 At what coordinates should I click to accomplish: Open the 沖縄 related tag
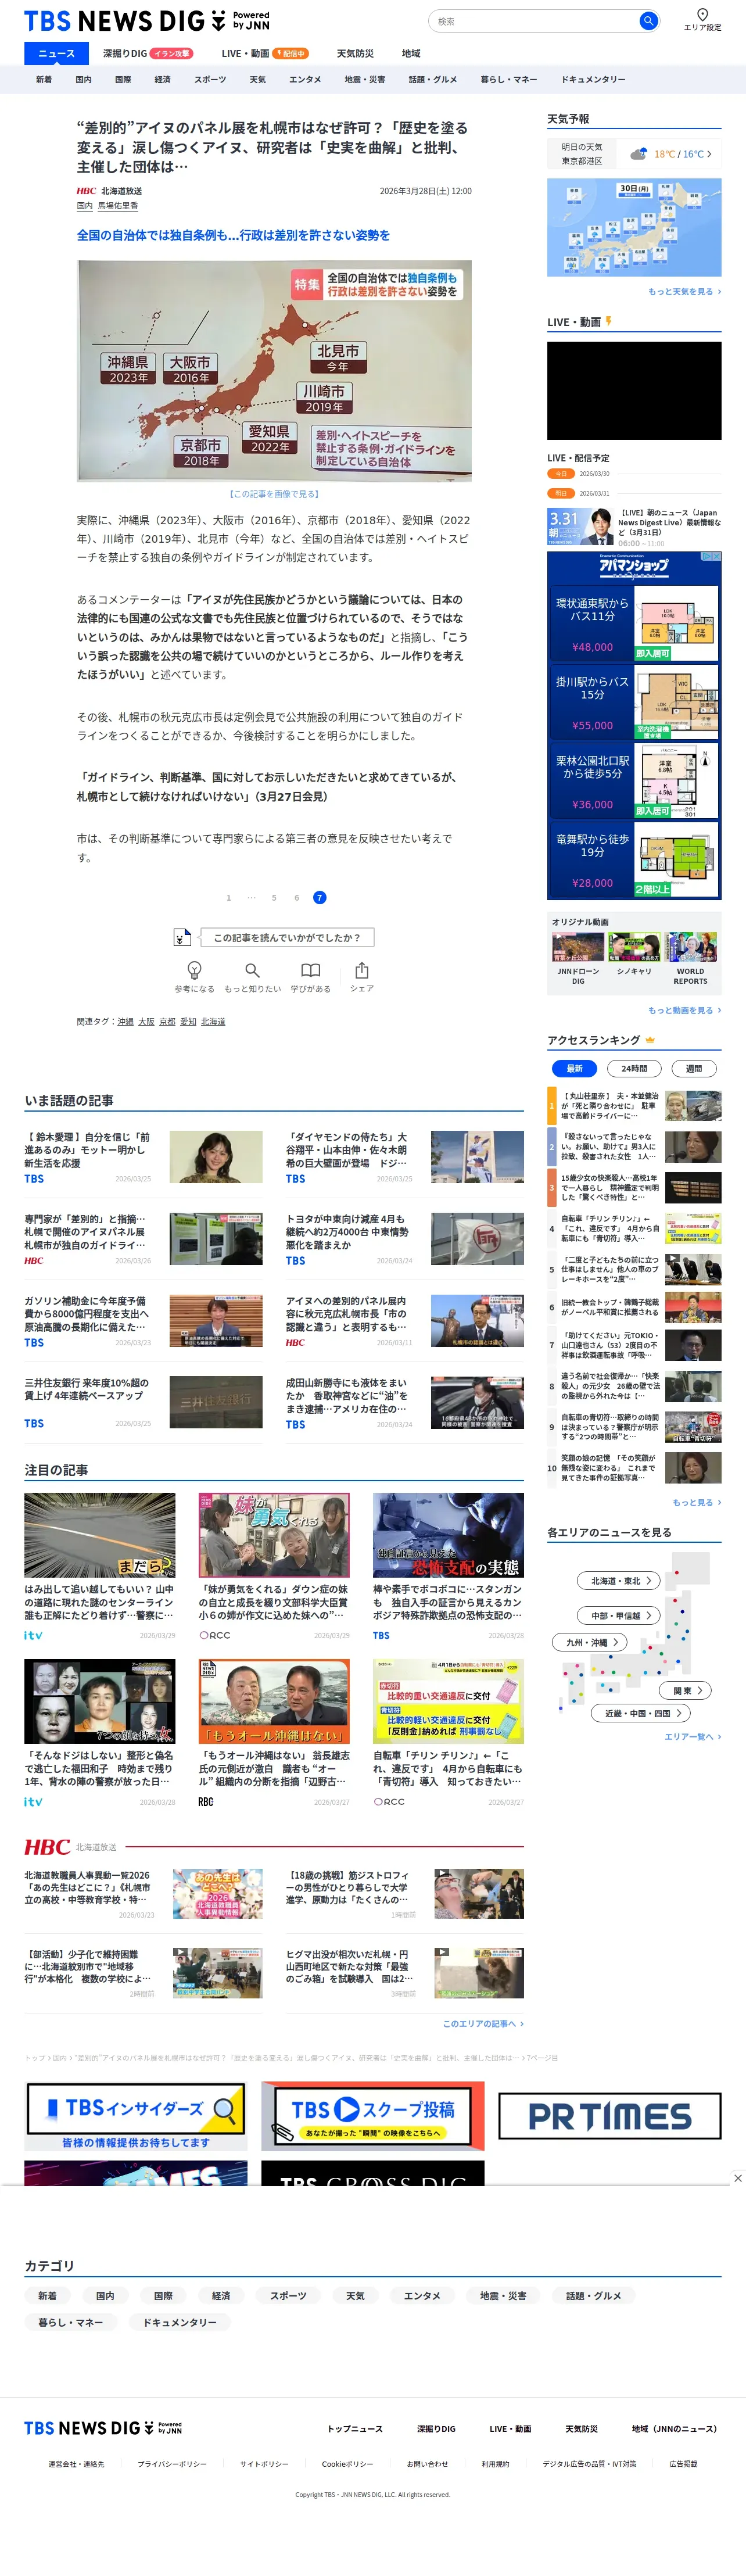pyautogui.click(x=125, y=1022)
